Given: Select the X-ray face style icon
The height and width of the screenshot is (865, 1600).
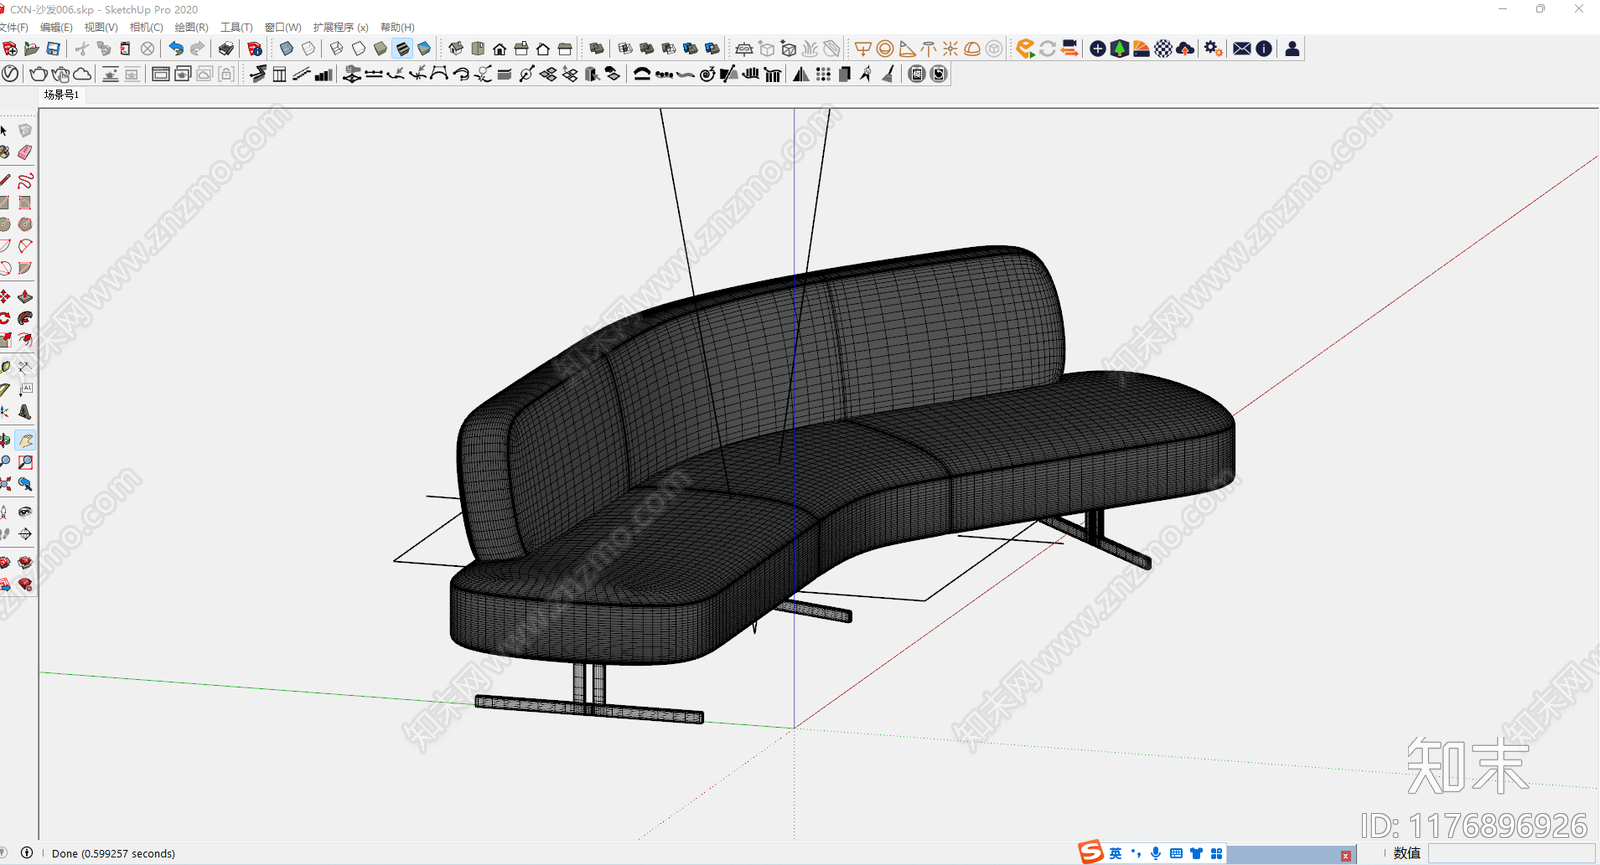Looking at the screenshot, I should coord(287,48).
